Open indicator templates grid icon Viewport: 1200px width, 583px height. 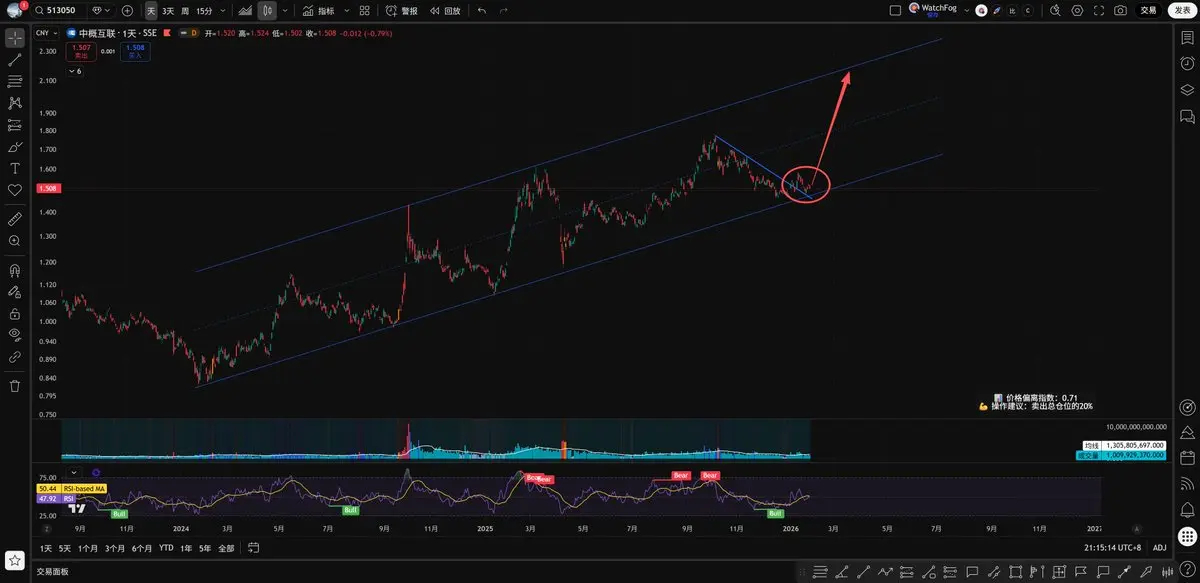tap(365, 10)
